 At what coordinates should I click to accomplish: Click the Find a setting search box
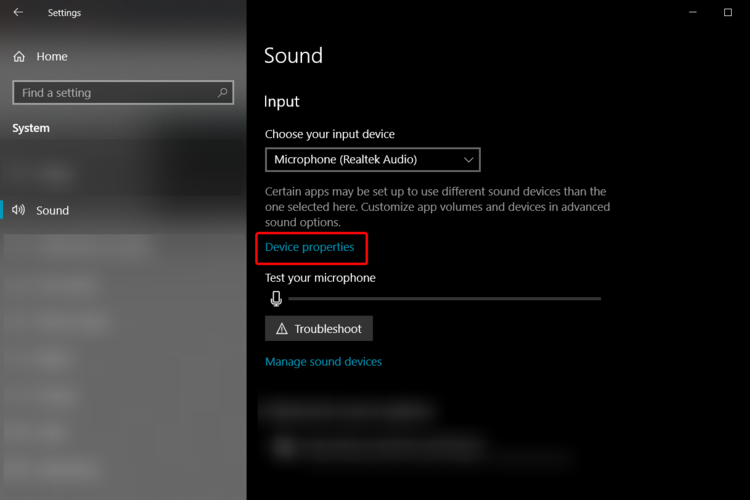pos(112,92)
